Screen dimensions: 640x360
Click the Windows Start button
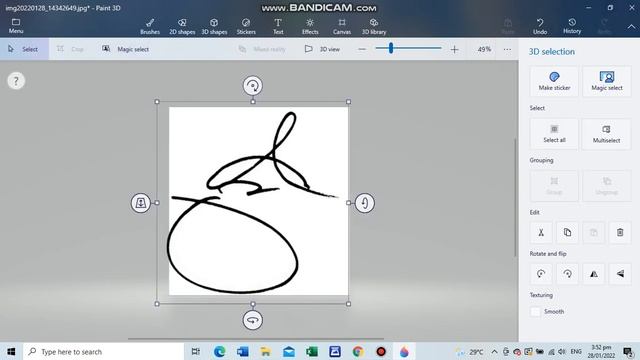[x=11, y=351]
